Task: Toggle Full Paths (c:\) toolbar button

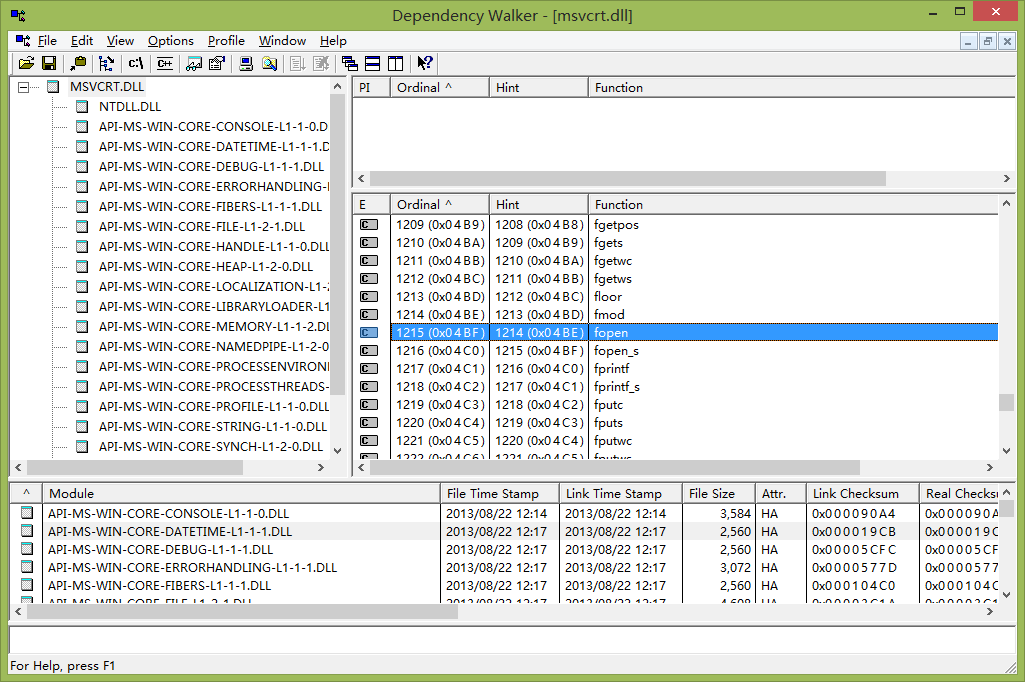Action: 136,63
